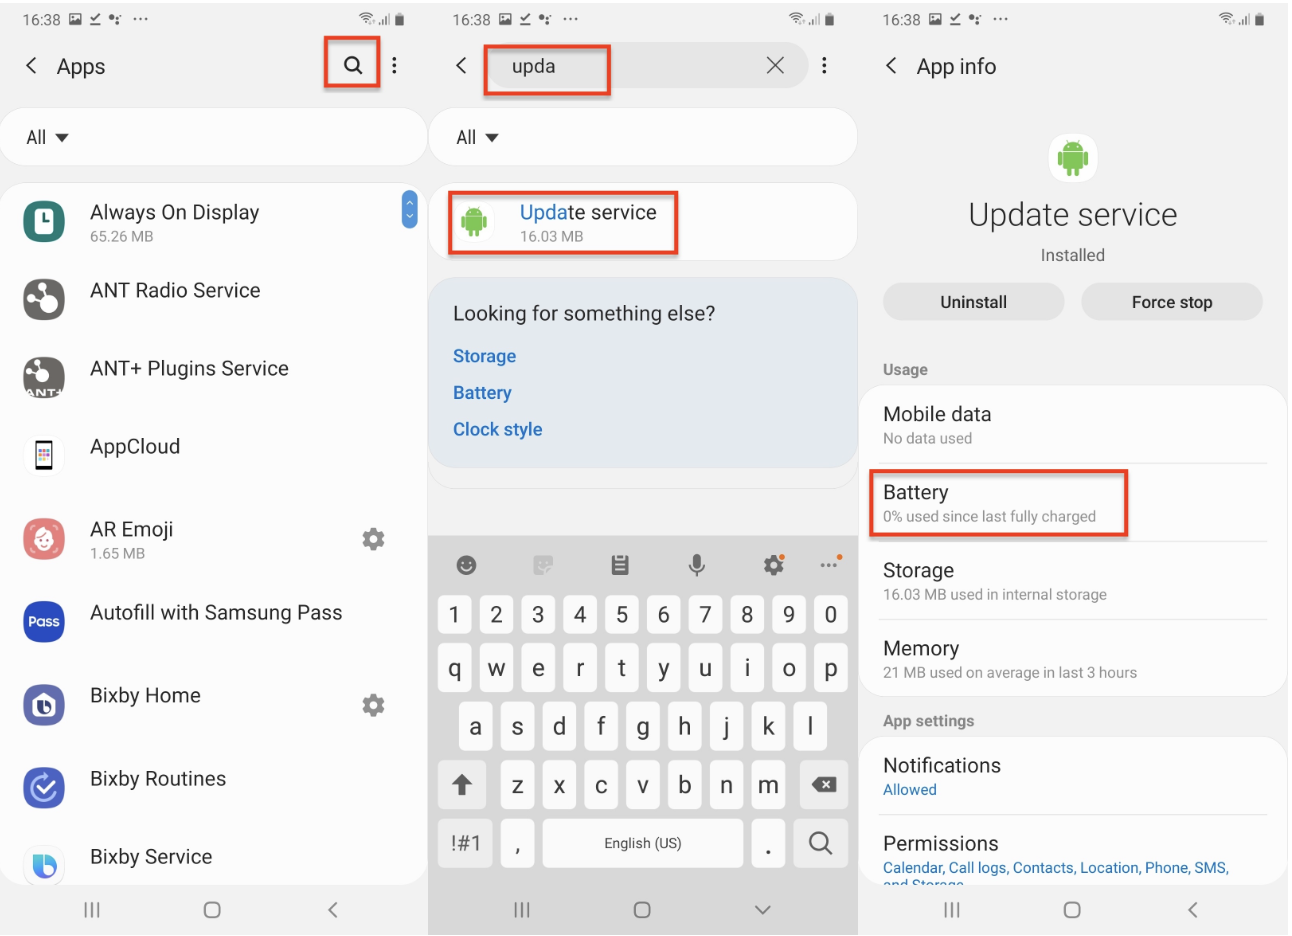Open Bixby Home settings gear
Screen dimensions: 1292x936
point(373,705)
